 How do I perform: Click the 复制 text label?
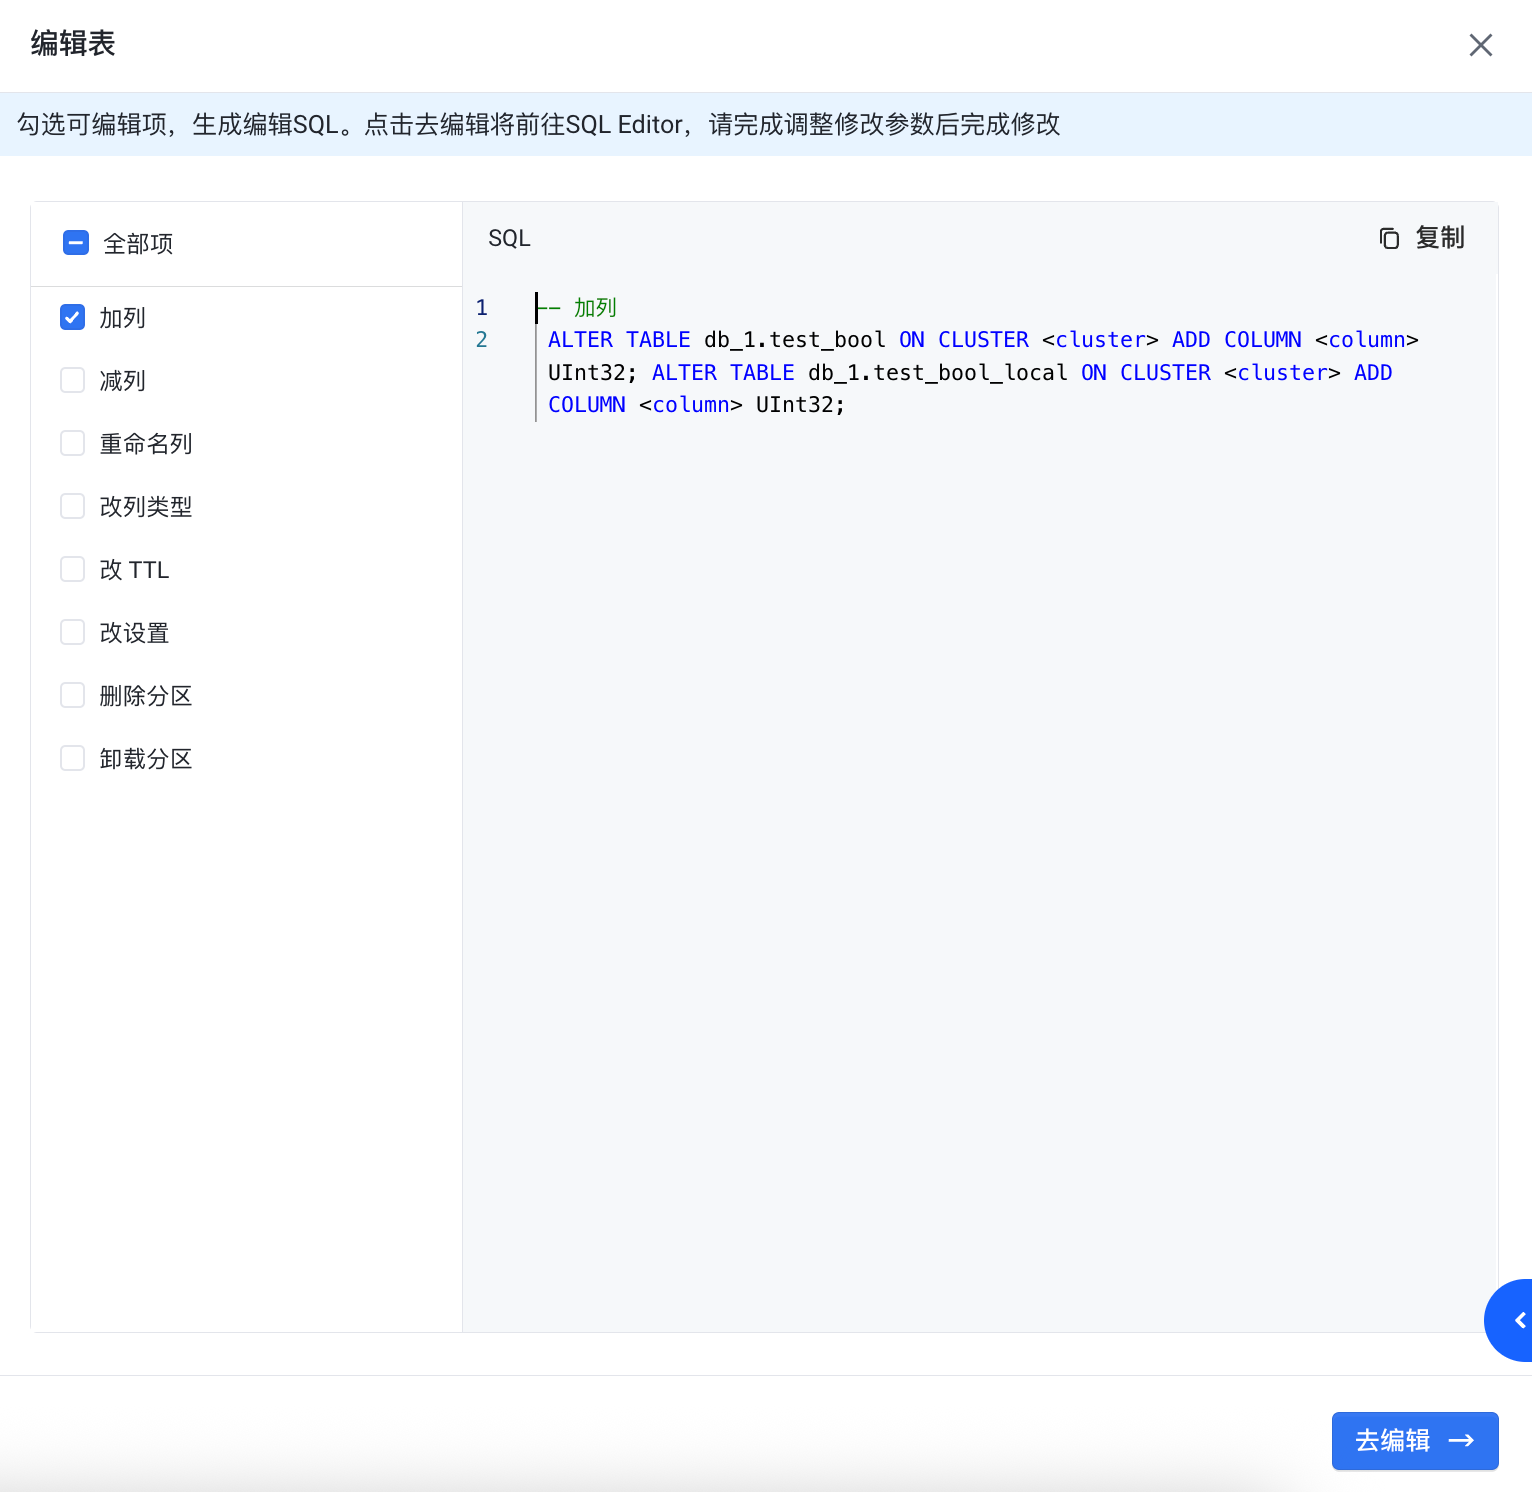pyautogui.click(x=1439, y=238)
